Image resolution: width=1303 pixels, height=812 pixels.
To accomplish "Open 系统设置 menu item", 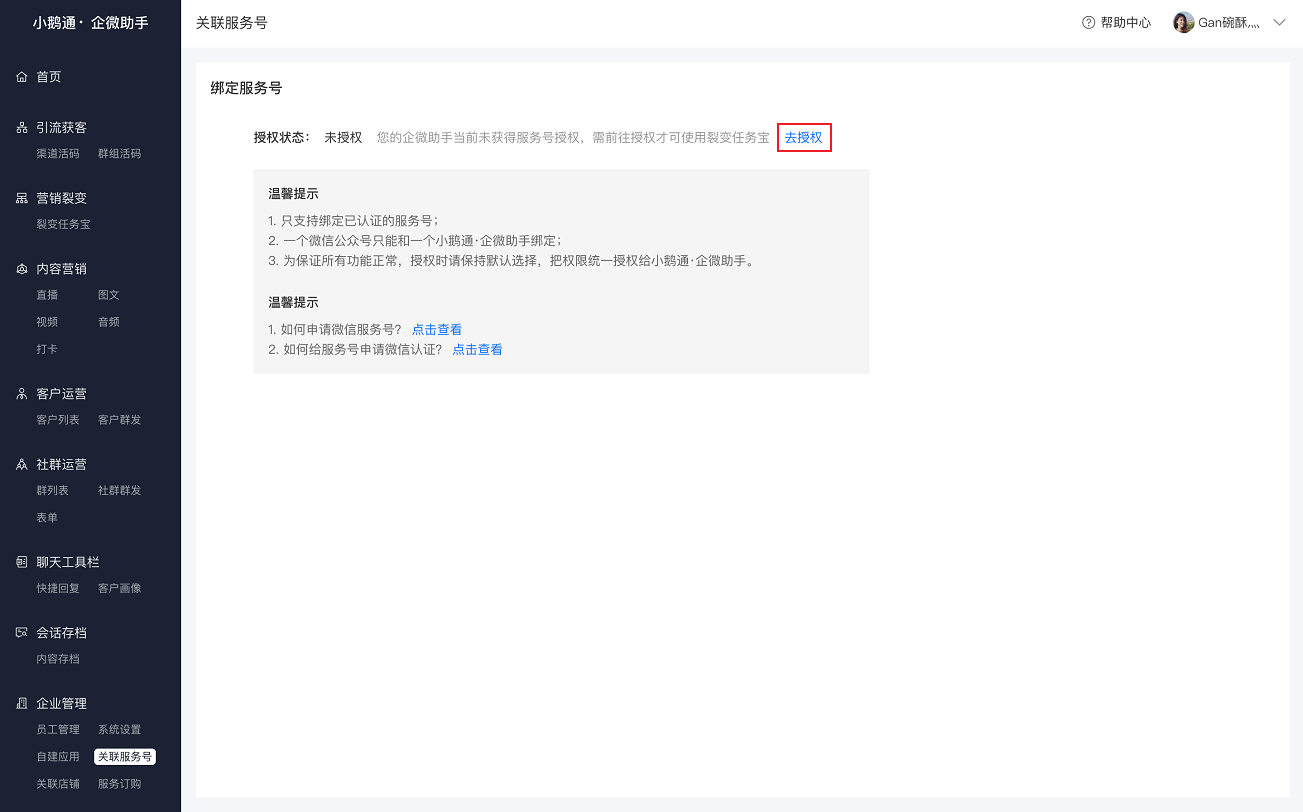I will coord(119,730).
